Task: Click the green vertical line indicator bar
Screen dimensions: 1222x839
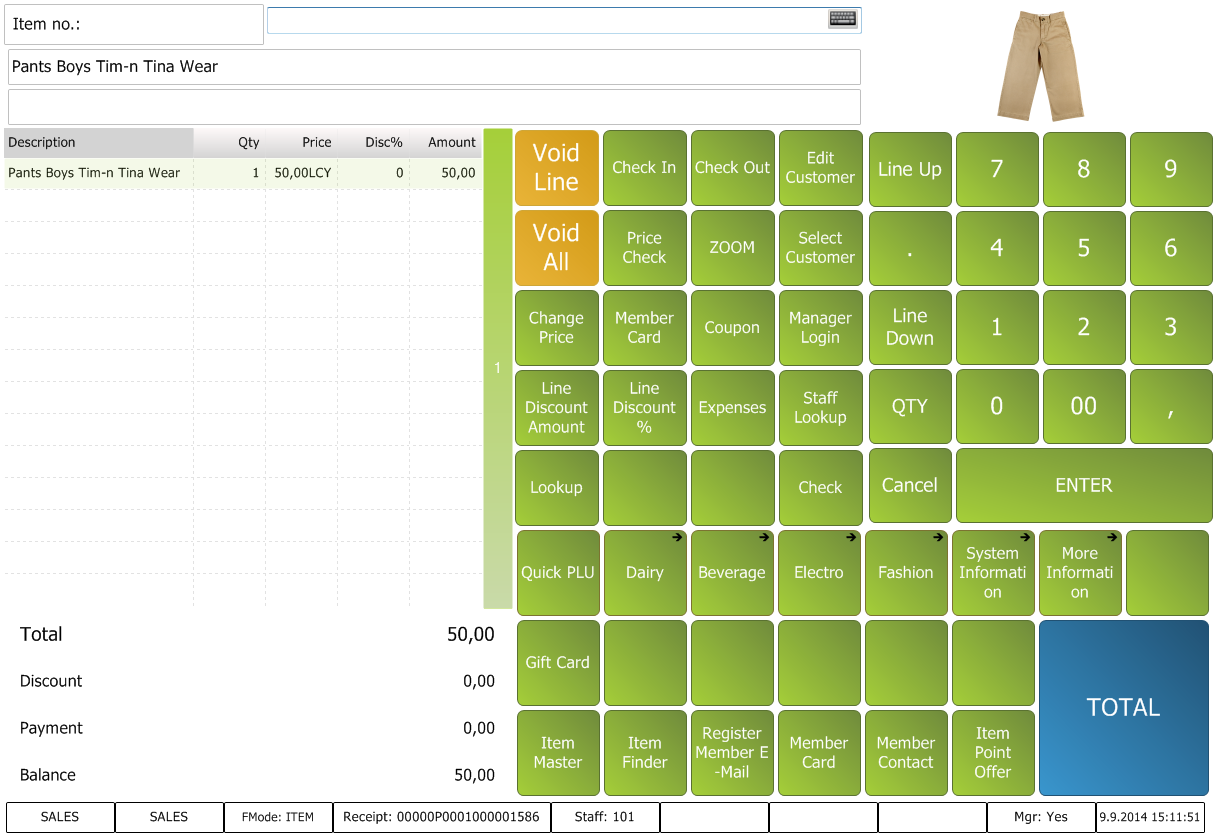Action: (497, 368)
